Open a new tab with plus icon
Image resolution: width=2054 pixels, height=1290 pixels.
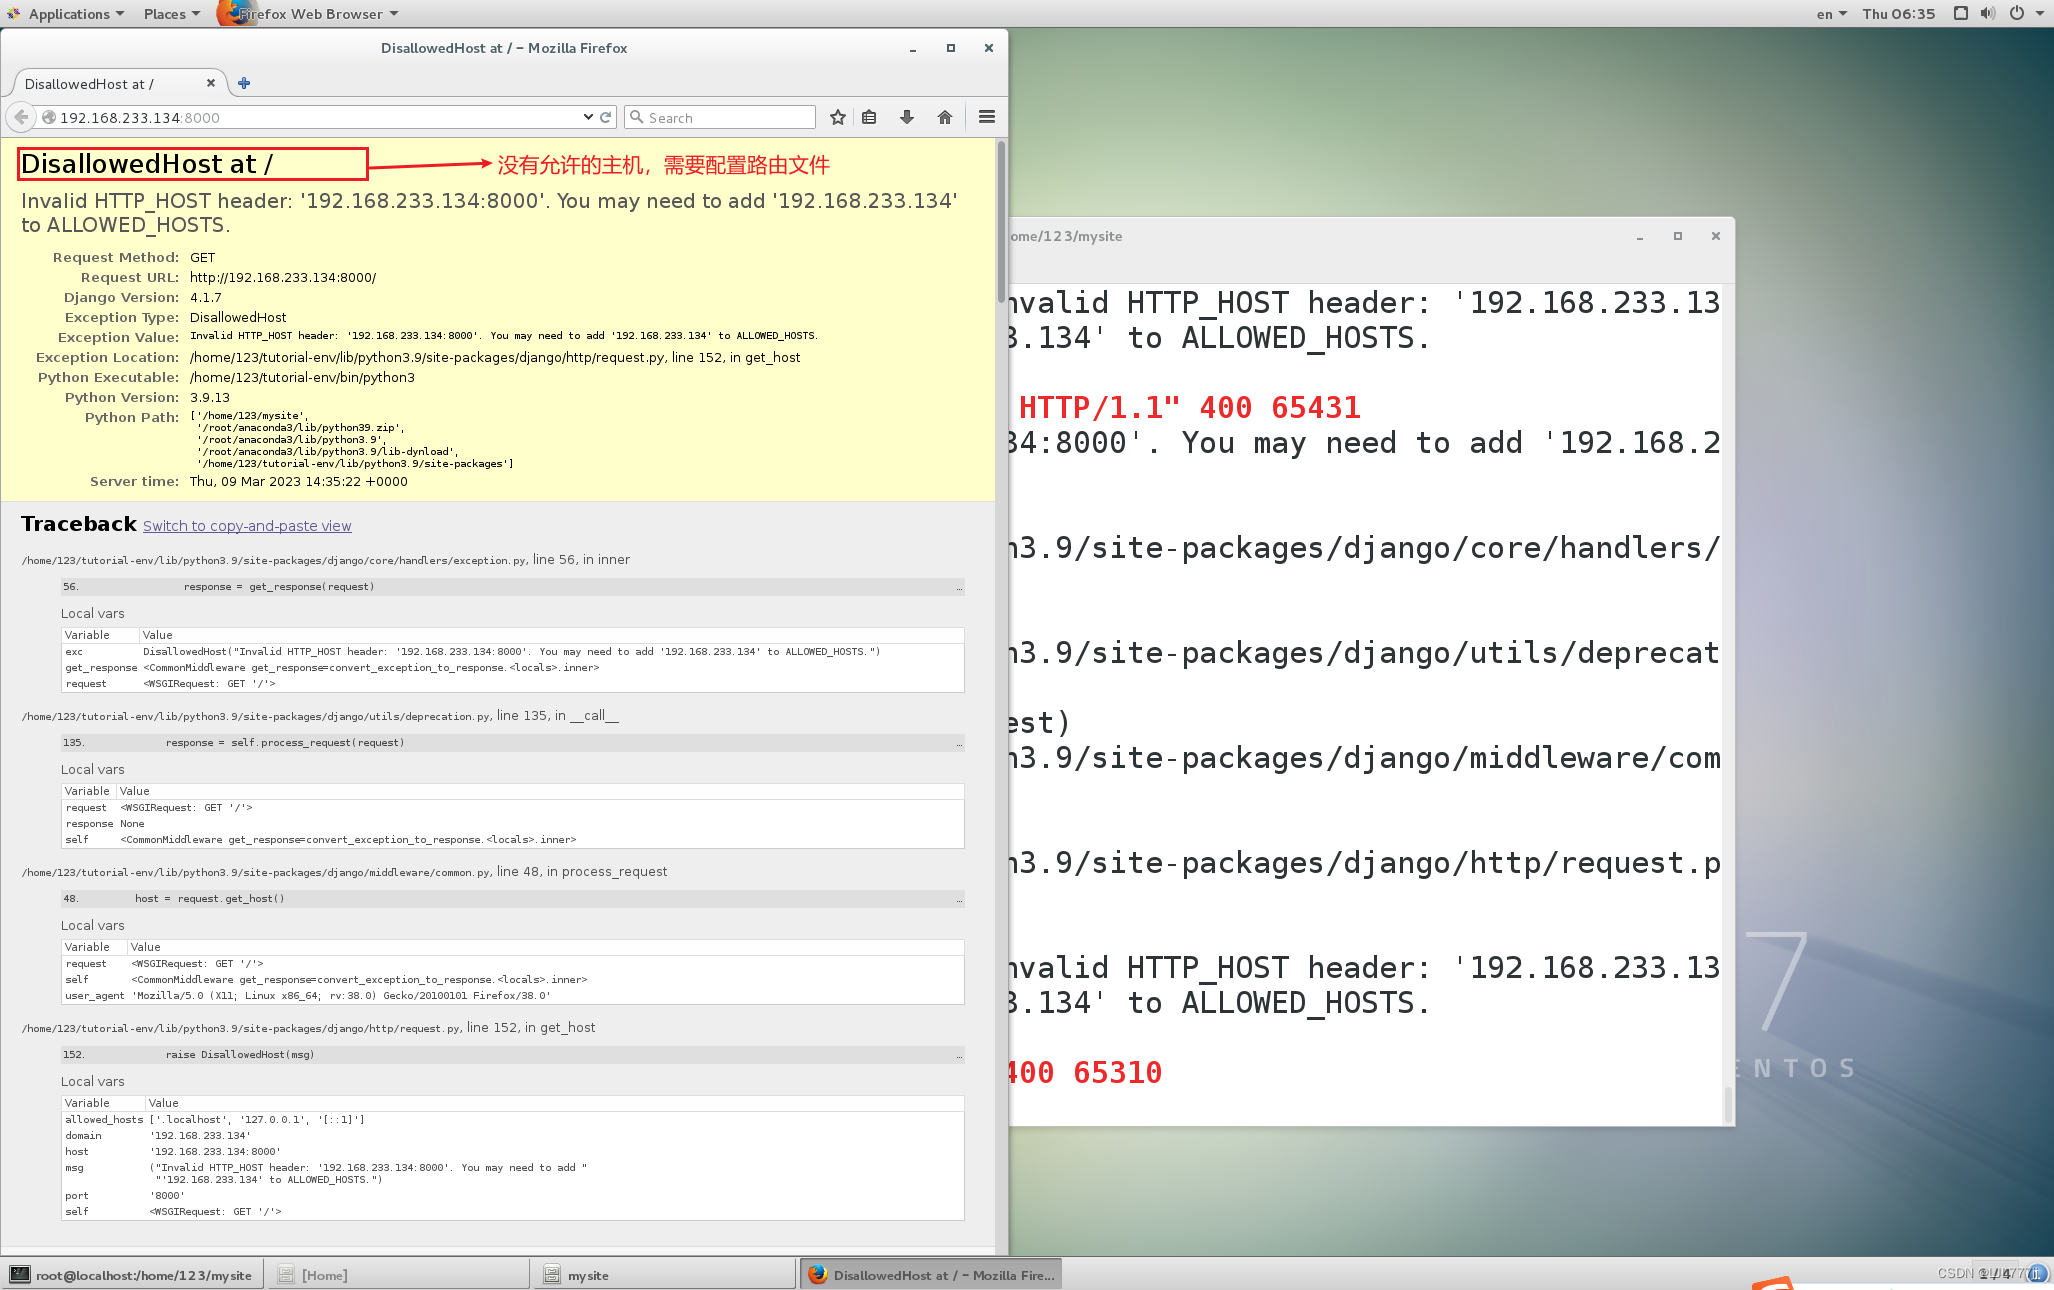coord(244,83)
